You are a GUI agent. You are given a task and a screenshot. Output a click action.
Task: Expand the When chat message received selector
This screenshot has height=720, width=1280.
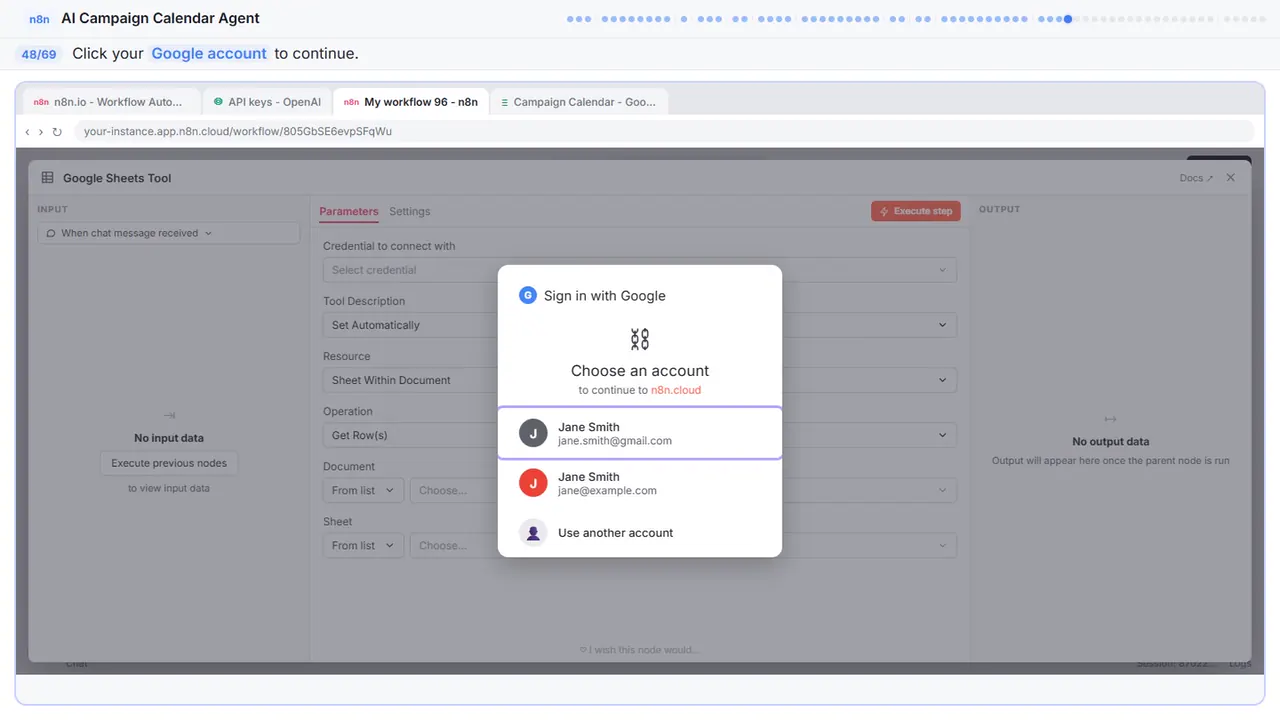[x=169, y=233]
